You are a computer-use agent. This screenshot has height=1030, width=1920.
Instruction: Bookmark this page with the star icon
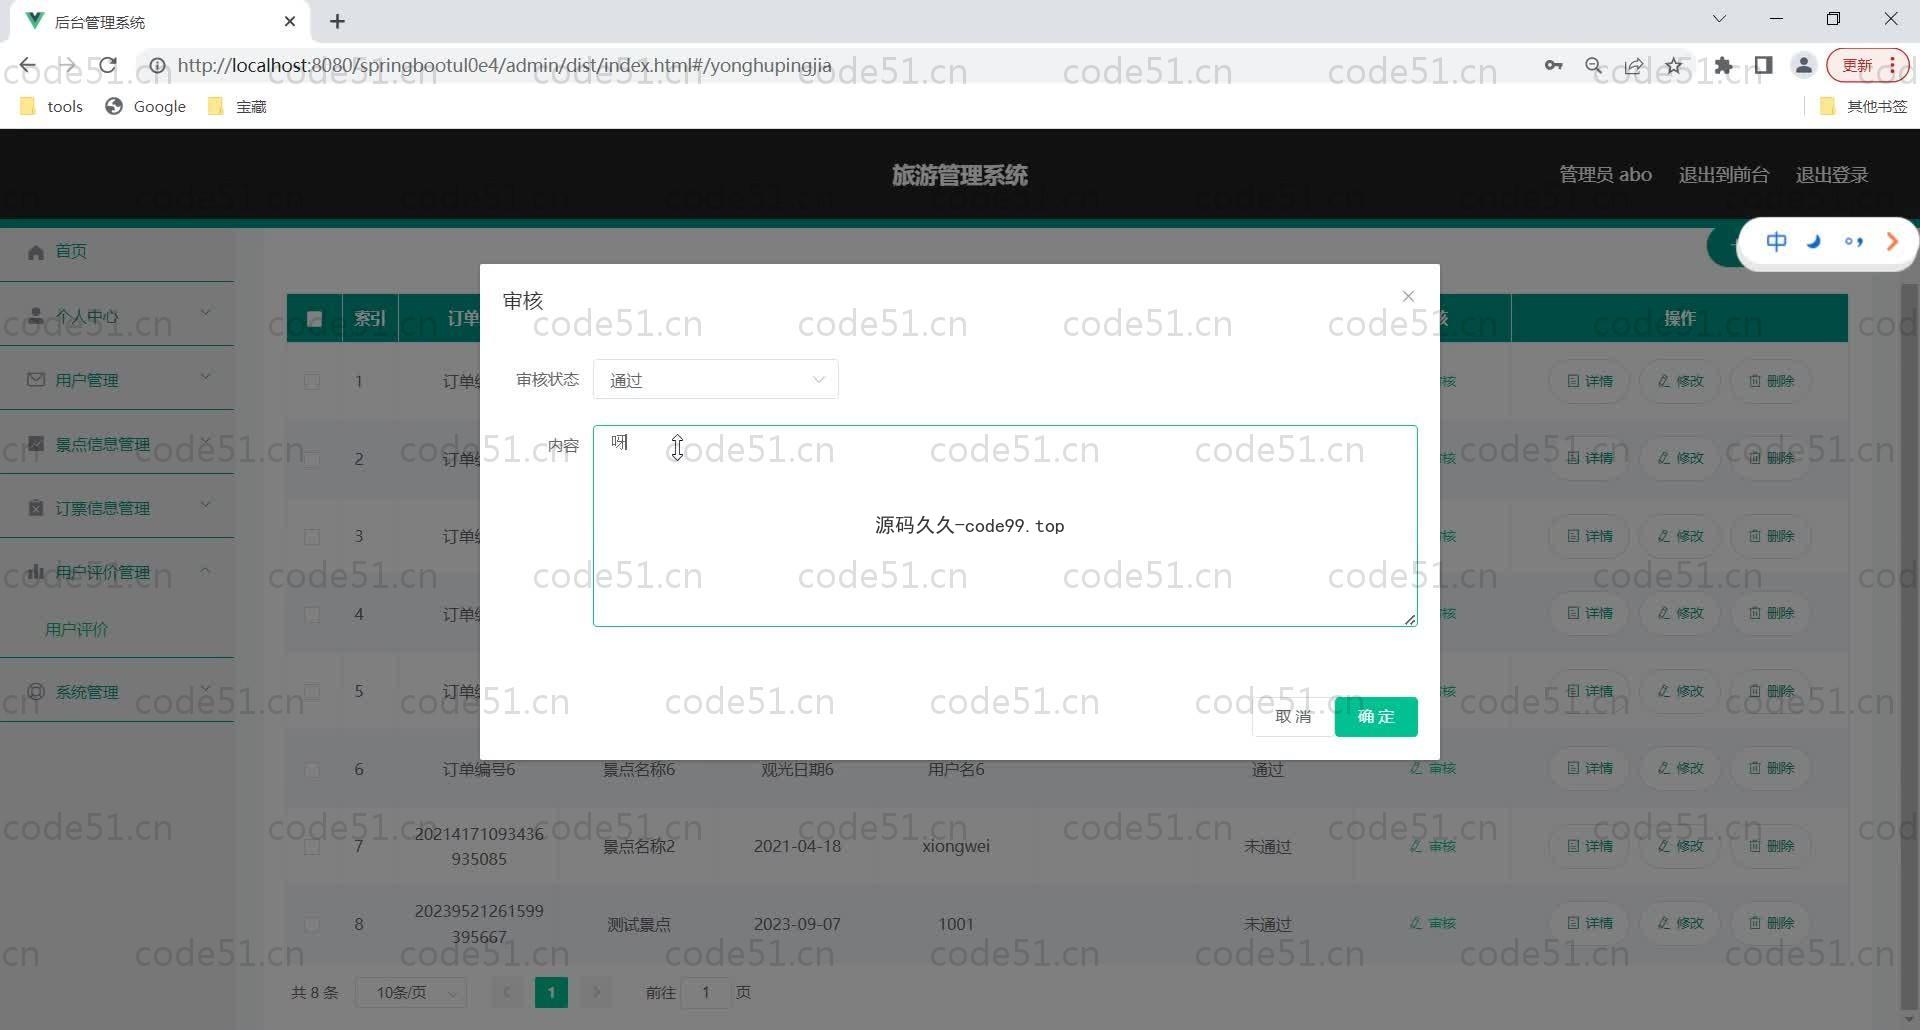[1674, 66]
